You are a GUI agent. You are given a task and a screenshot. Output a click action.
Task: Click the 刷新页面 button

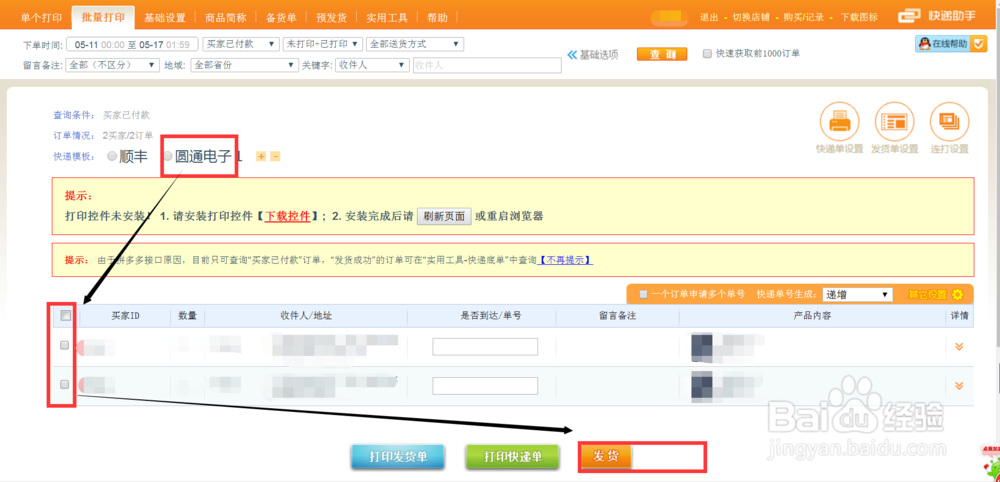[x=445, y=216]
